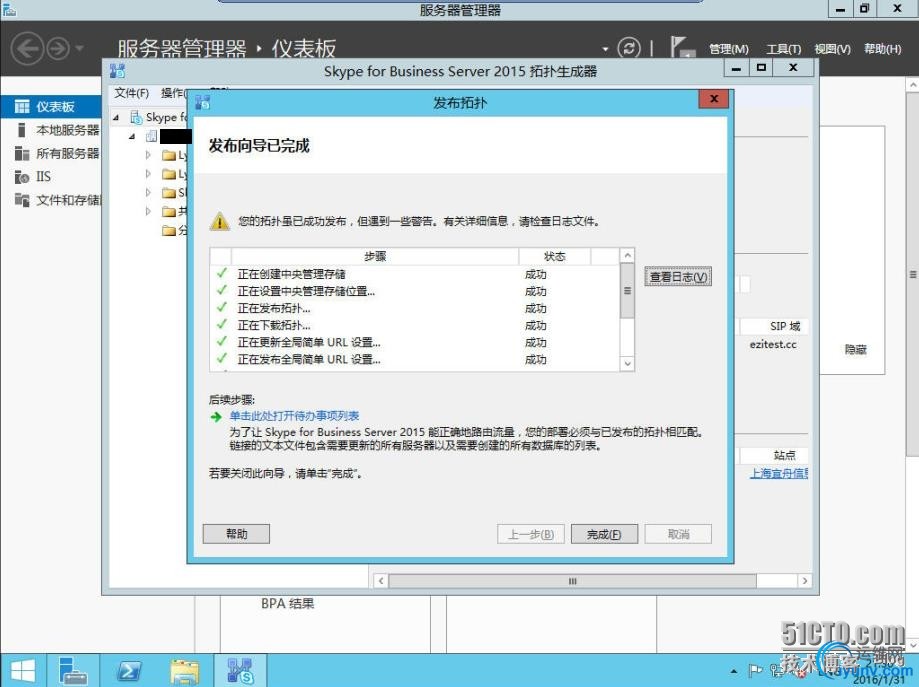Click the Topology Builder window title icon
Viewport: 919px width, 687px height.
click(x=117, y=72)
